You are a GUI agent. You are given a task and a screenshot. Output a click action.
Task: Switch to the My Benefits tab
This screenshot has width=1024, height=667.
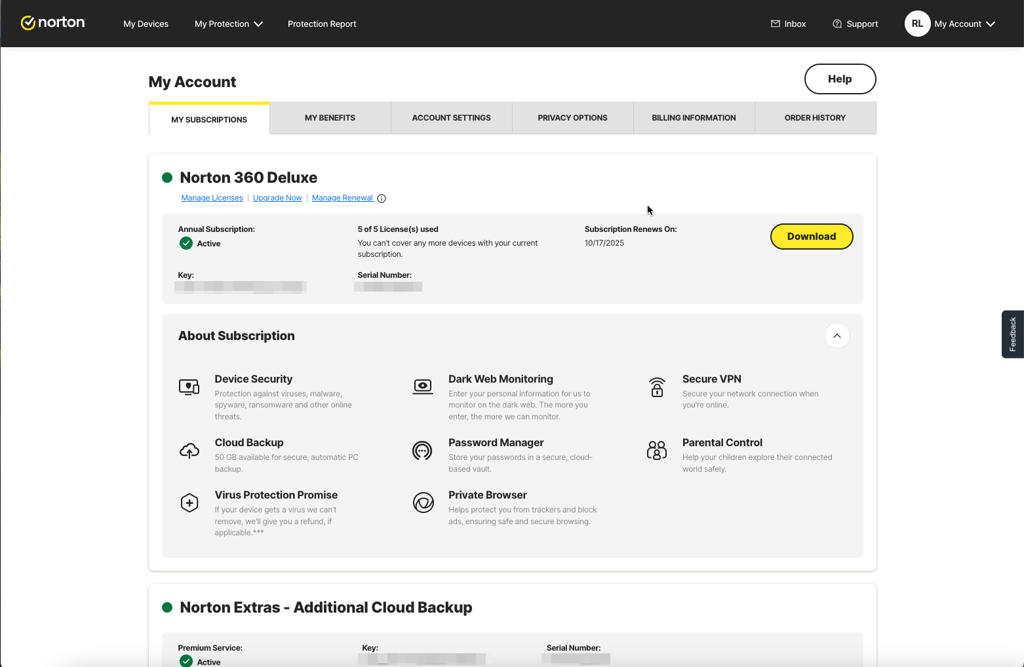[330, 118]
